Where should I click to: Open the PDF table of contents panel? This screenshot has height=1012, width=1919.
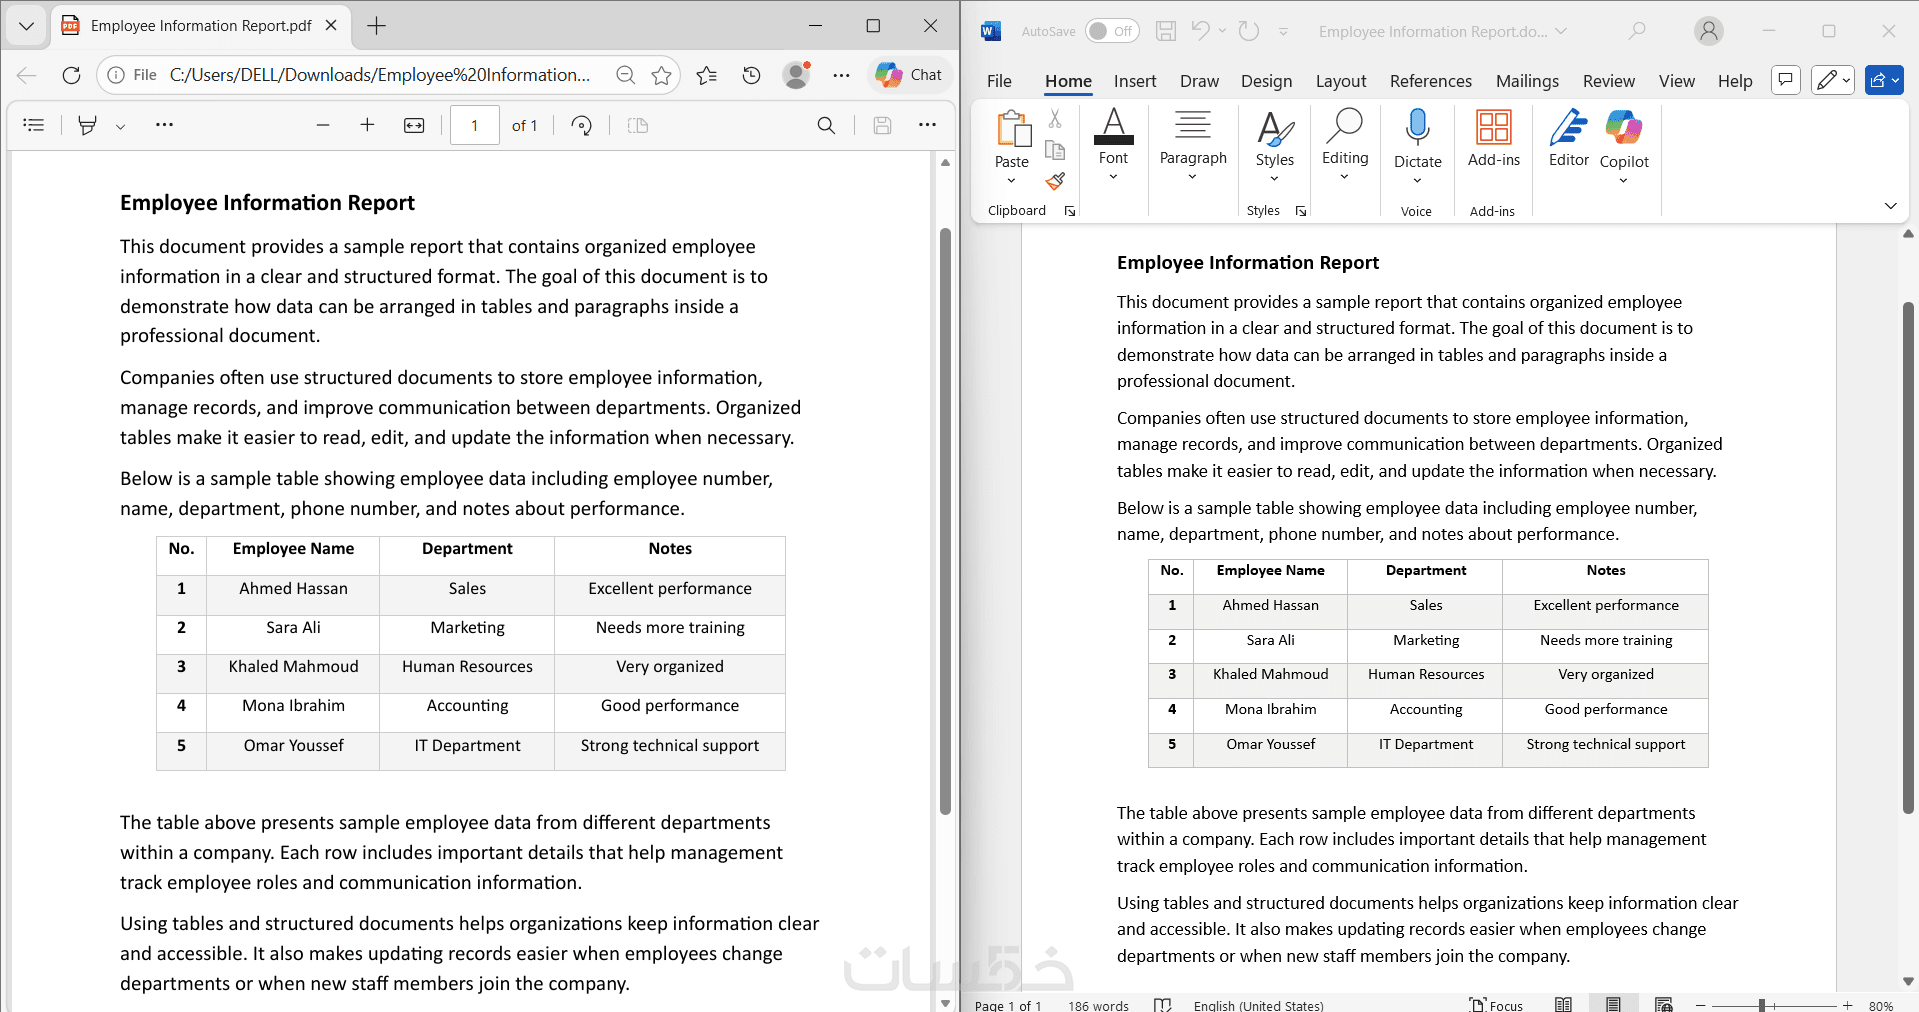click(34, 125)
